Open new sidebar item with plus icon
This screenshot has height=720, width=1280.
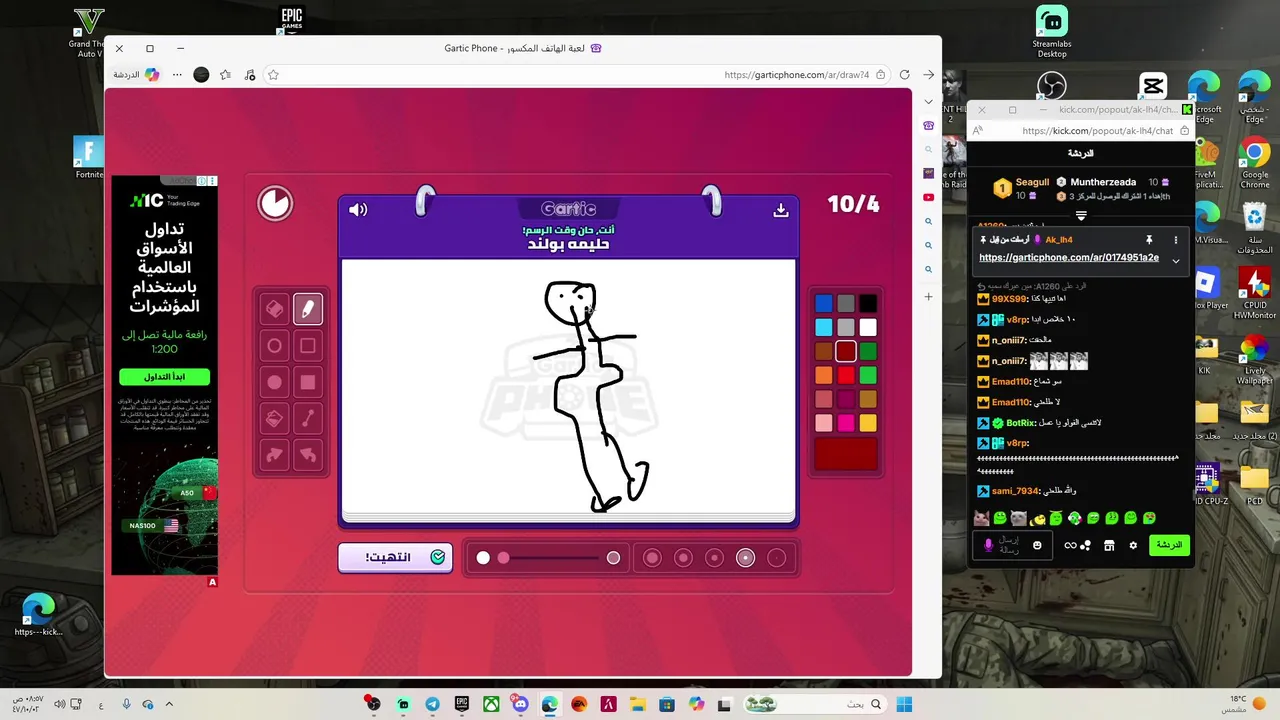click(x=928, y=297)
